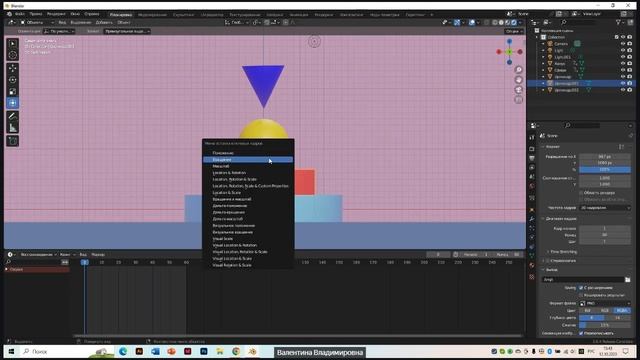
Task: Open По умолч. orientation dropdown
Action: (60, 31)
